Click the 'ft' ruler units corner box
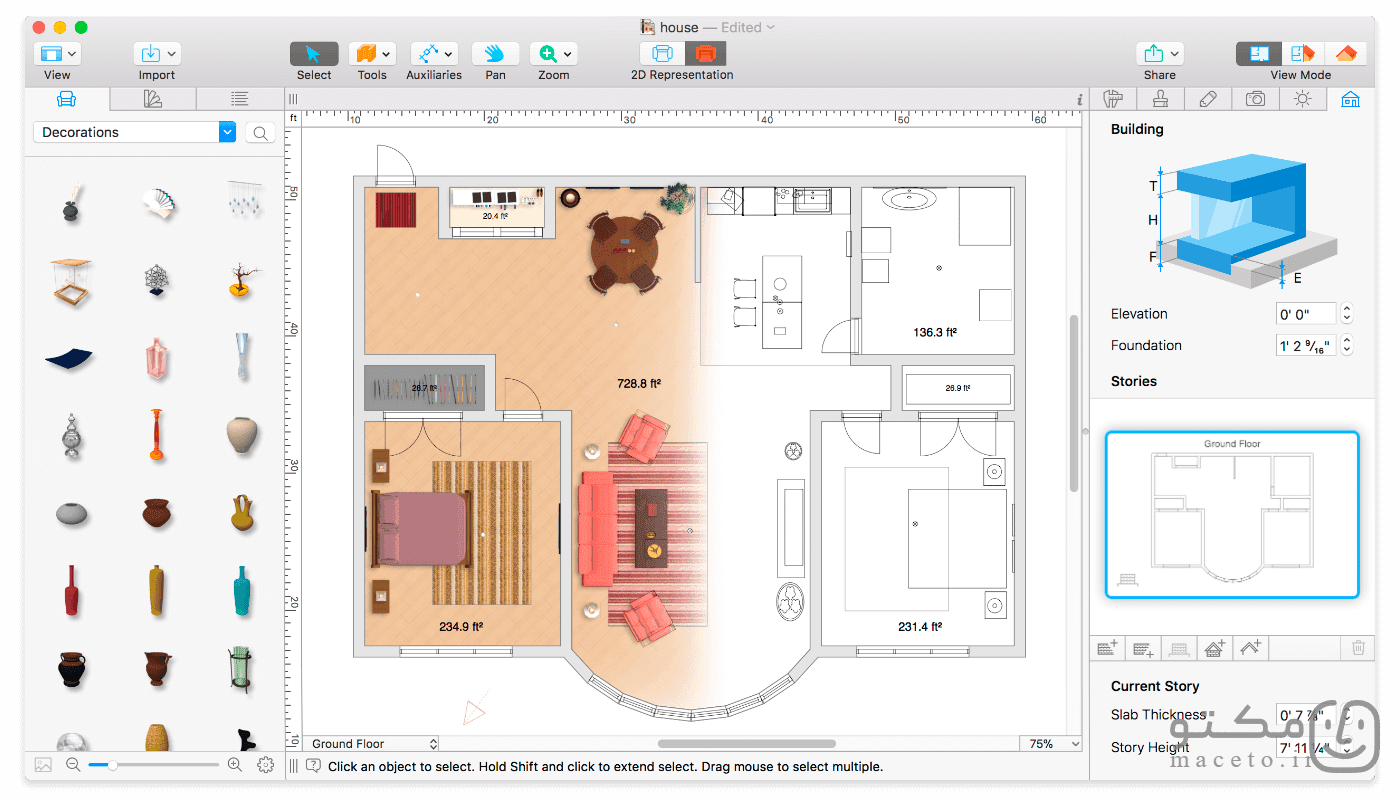Viewport: 1400px width, 800px height. coord(294,118)
